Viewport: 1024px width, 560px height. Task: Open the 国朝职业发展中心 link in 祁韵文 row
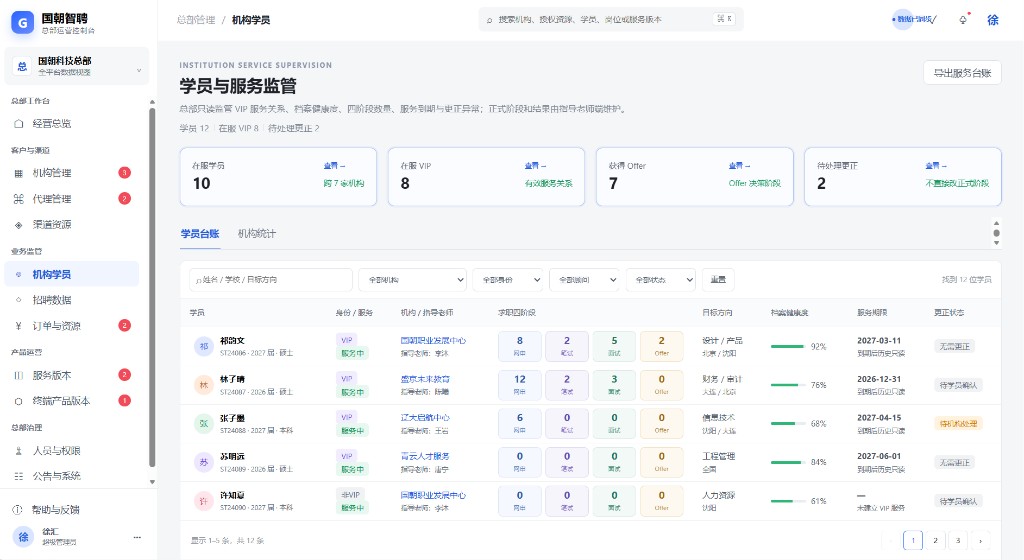(x=433, y=341)
